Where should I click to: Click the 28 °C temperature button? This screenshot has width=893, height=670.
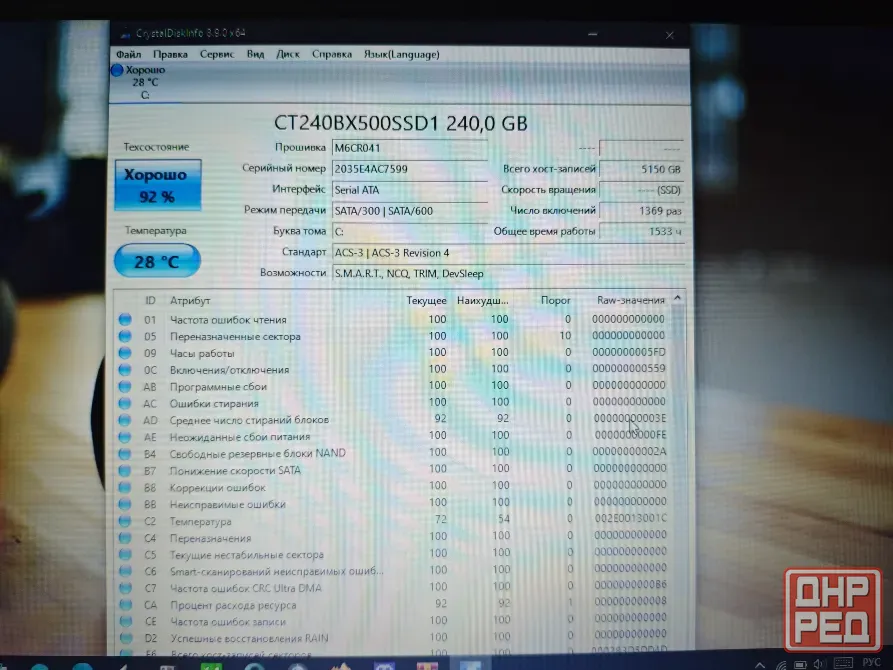click(x=157, y=261)
